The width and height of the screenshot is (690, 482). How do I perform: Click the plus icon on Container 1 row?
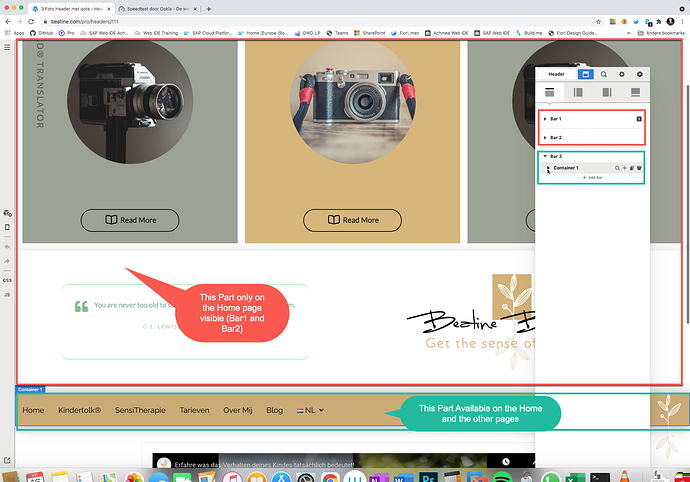[x=624, y=168]
